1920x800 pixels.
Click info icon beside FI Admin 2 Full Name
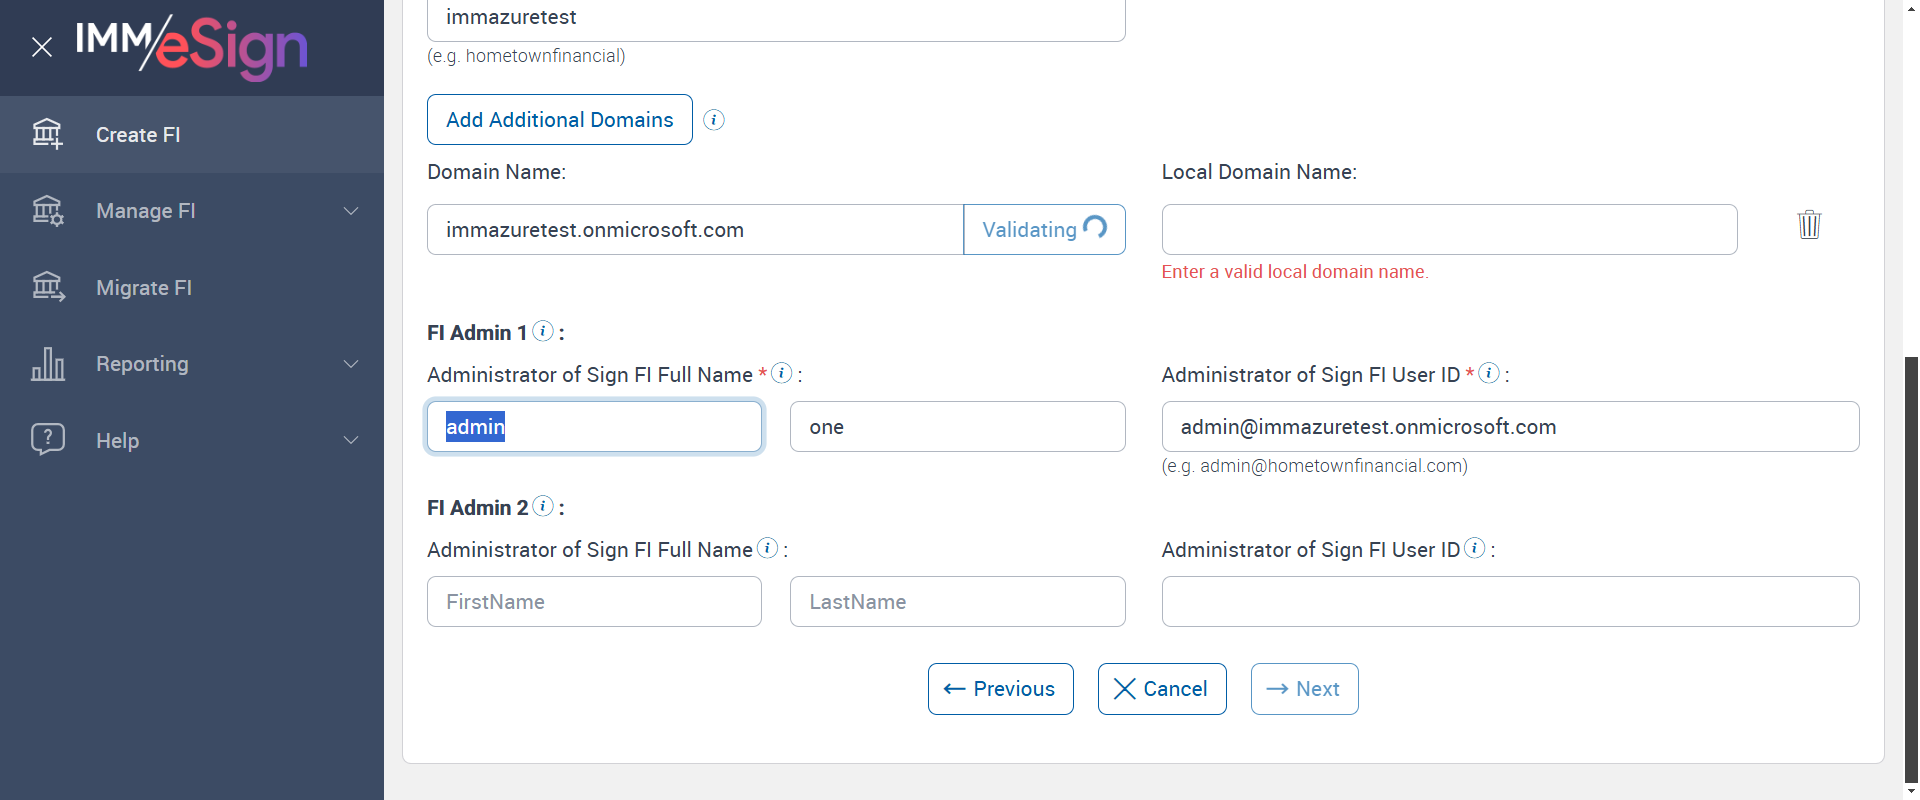767,548
